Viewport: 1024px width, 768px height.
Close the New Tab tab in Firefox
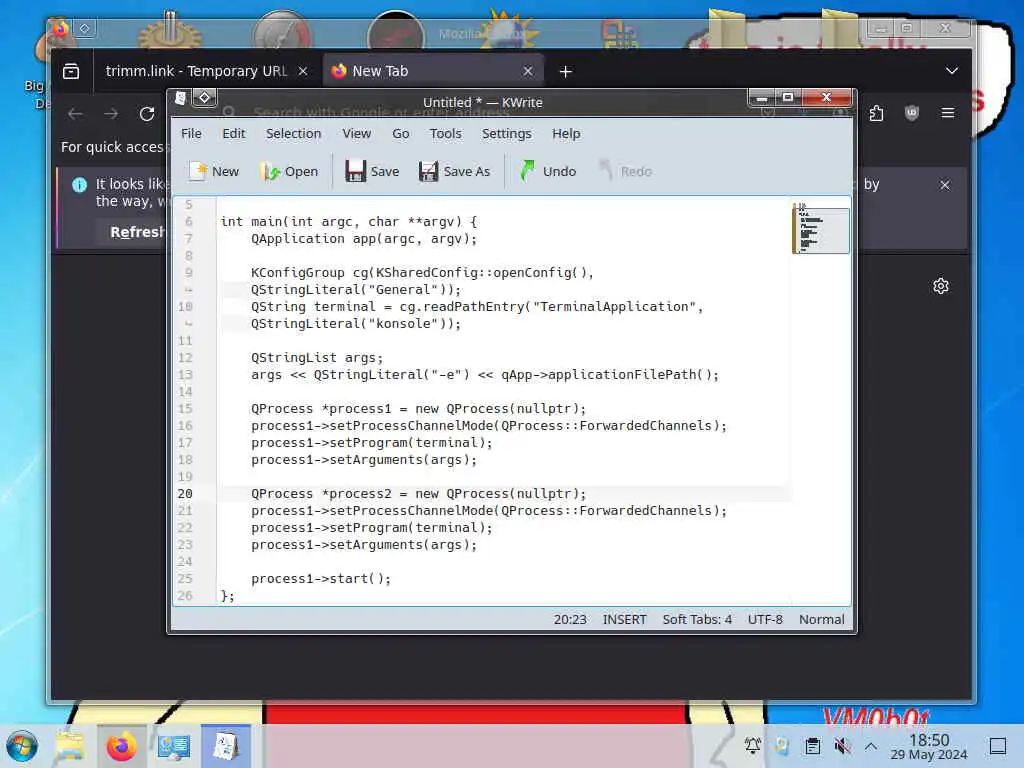coord(528,71)
